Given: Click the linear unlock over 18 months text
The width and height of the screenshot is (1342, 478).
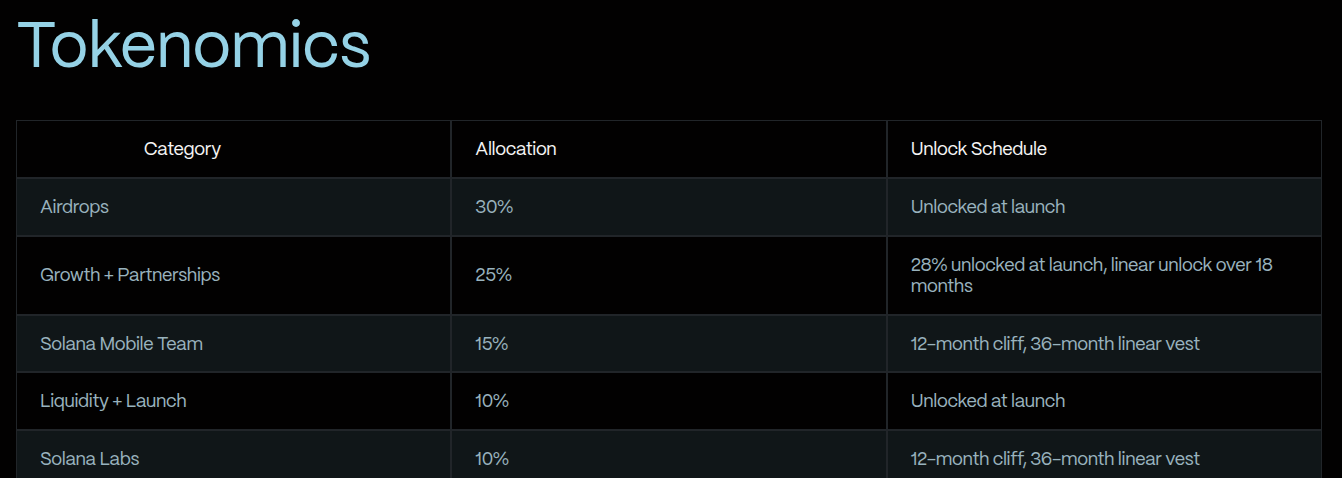Looking at the screenshot, I should tap(1092, 275).
